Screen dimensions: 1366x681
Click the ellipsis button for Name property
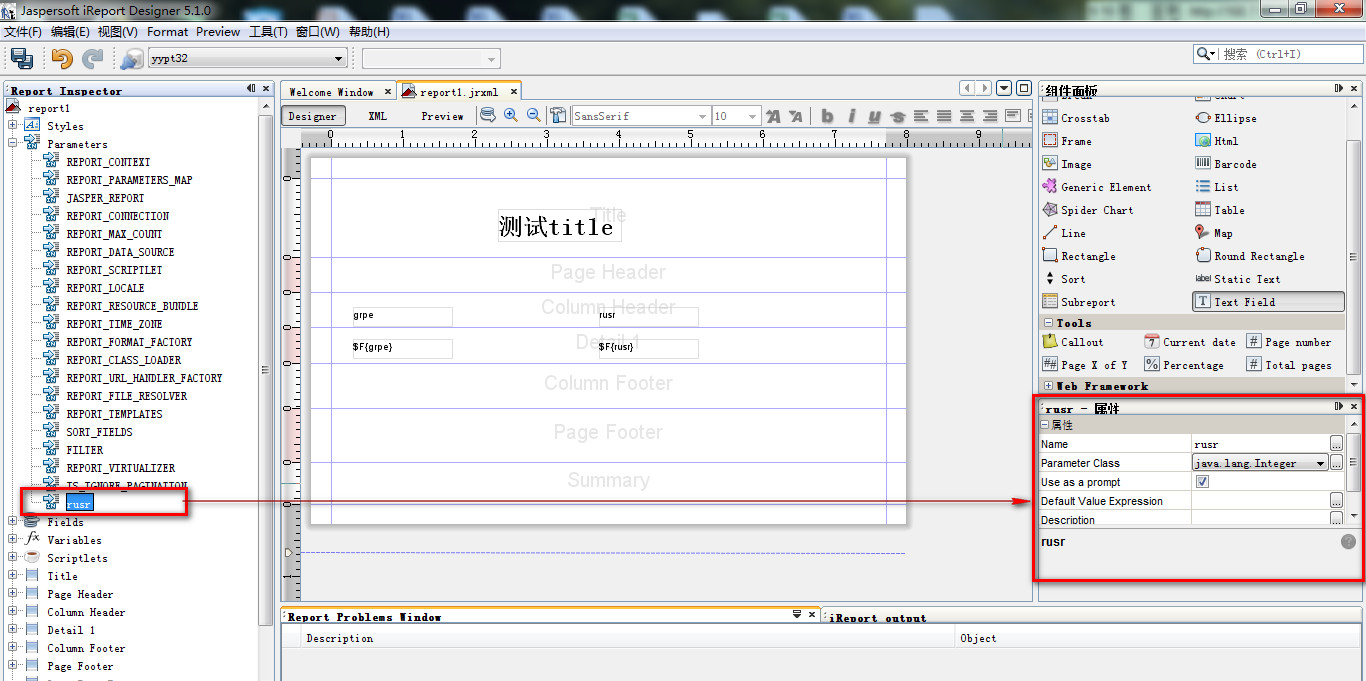click(1337, 444)
